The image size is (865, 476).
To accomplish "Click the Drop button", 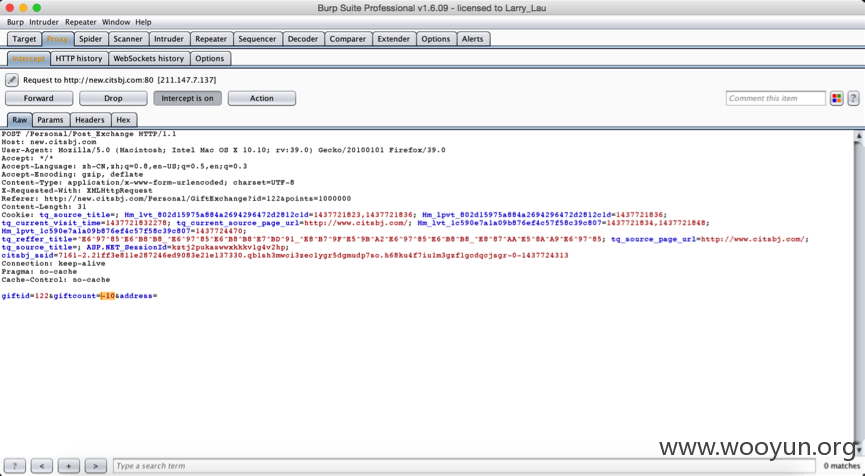I will (113, 98).
